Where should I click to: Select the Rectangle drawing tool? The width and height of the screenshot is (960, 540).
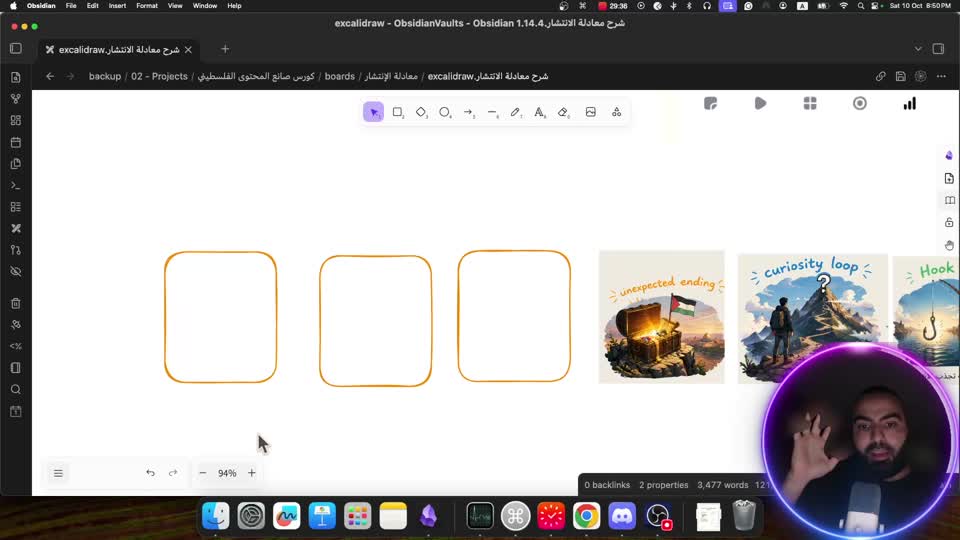(397, 112)
